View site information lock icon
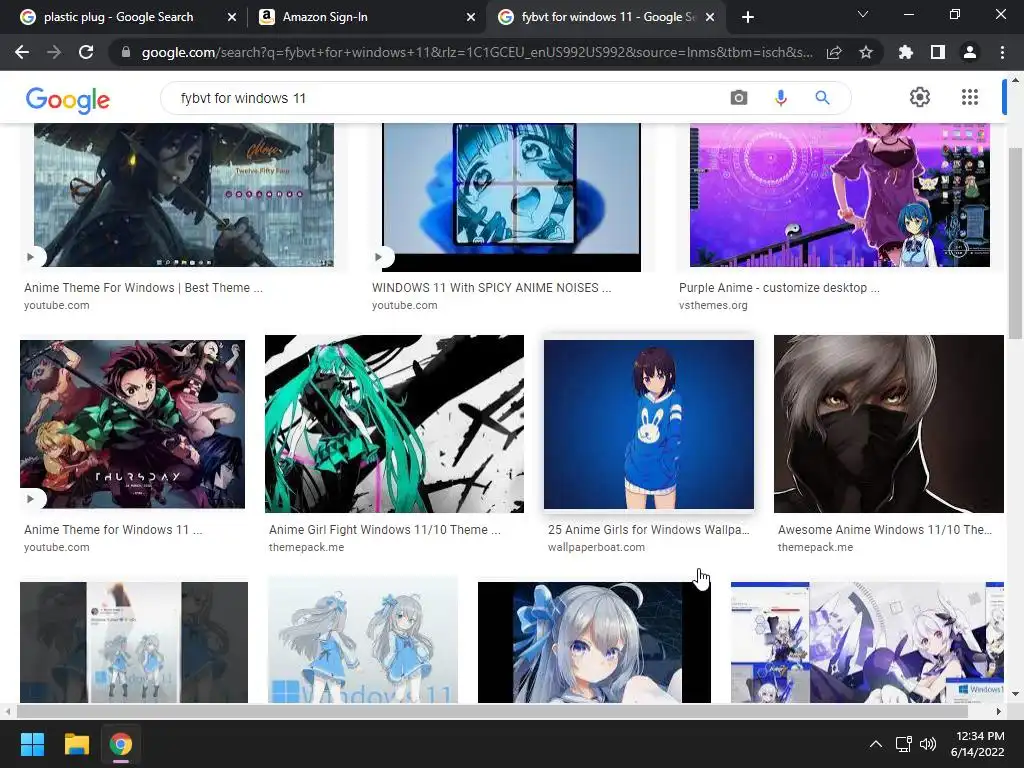This screenshot has height=768, width=1024. [126, 52]
